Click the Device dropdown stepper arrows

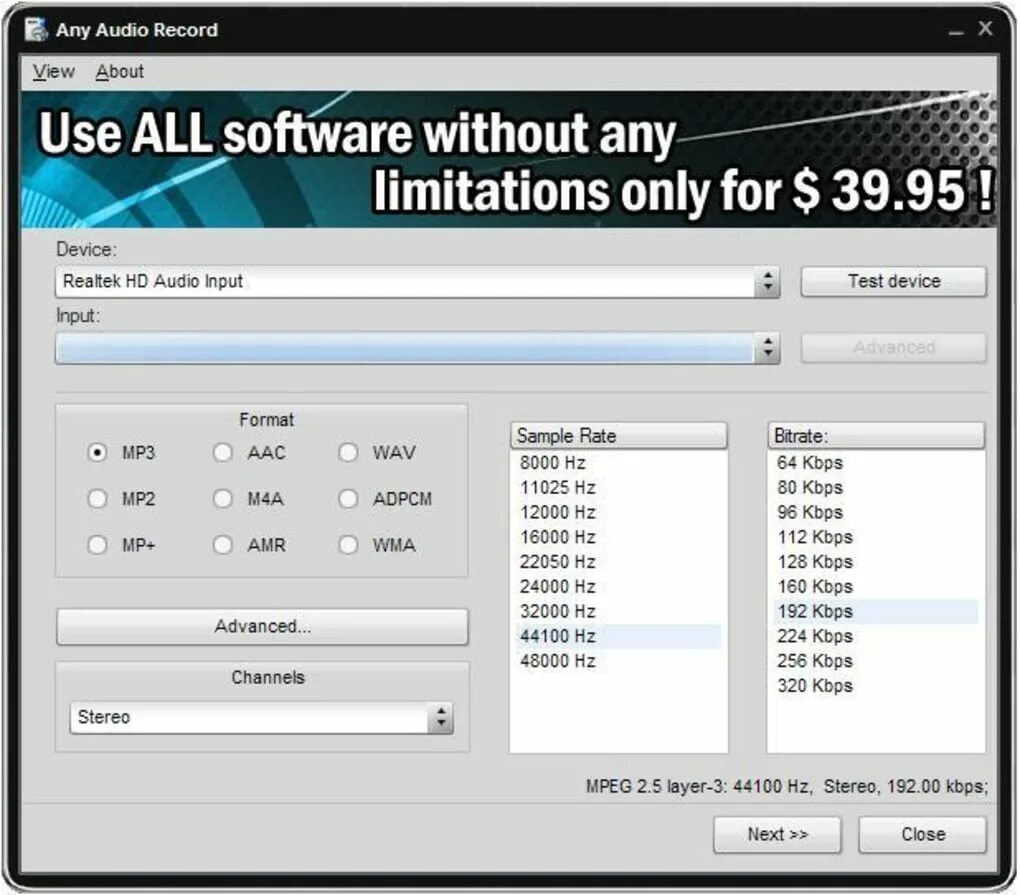pyautogui.click(x=768, y=281)
